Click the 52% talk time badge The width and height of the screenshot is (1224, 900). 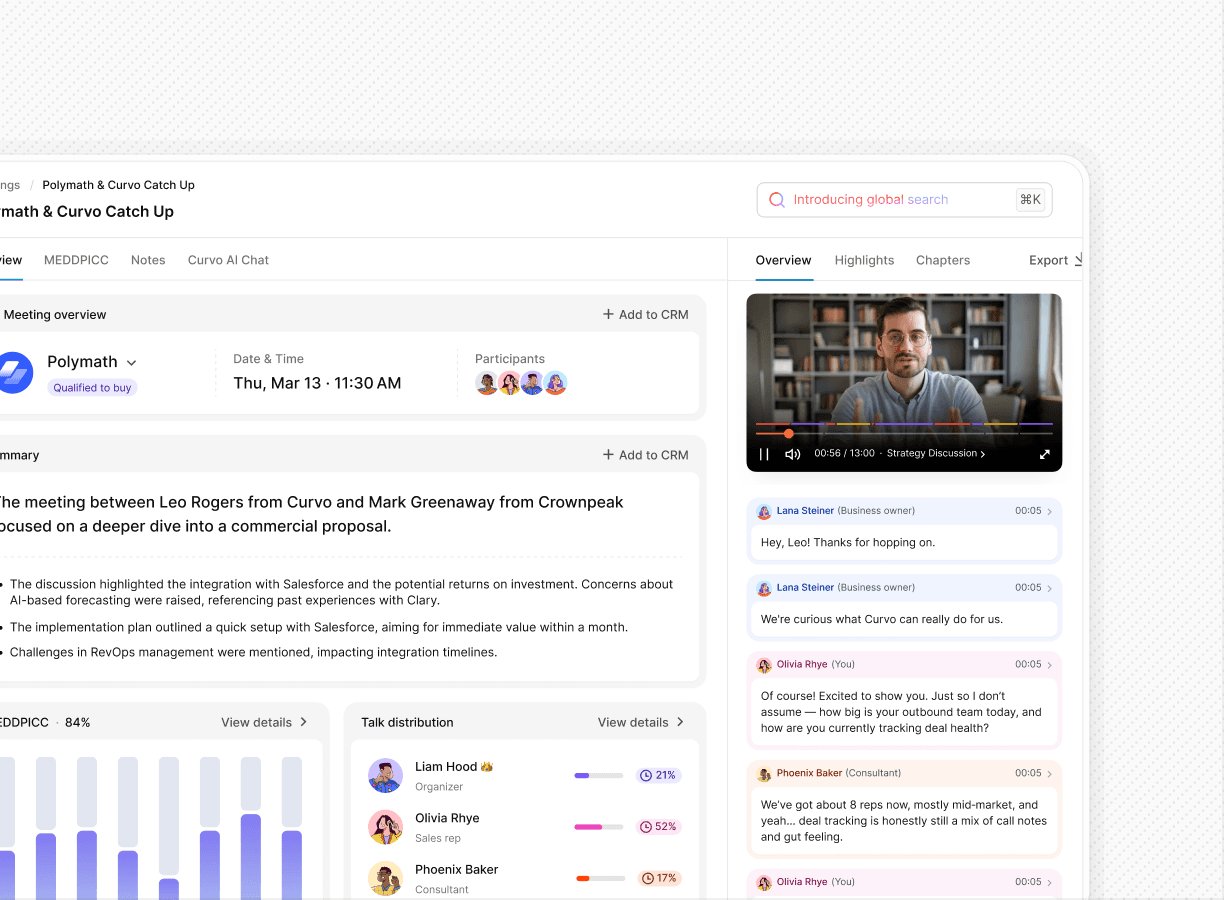pos(659,827)
